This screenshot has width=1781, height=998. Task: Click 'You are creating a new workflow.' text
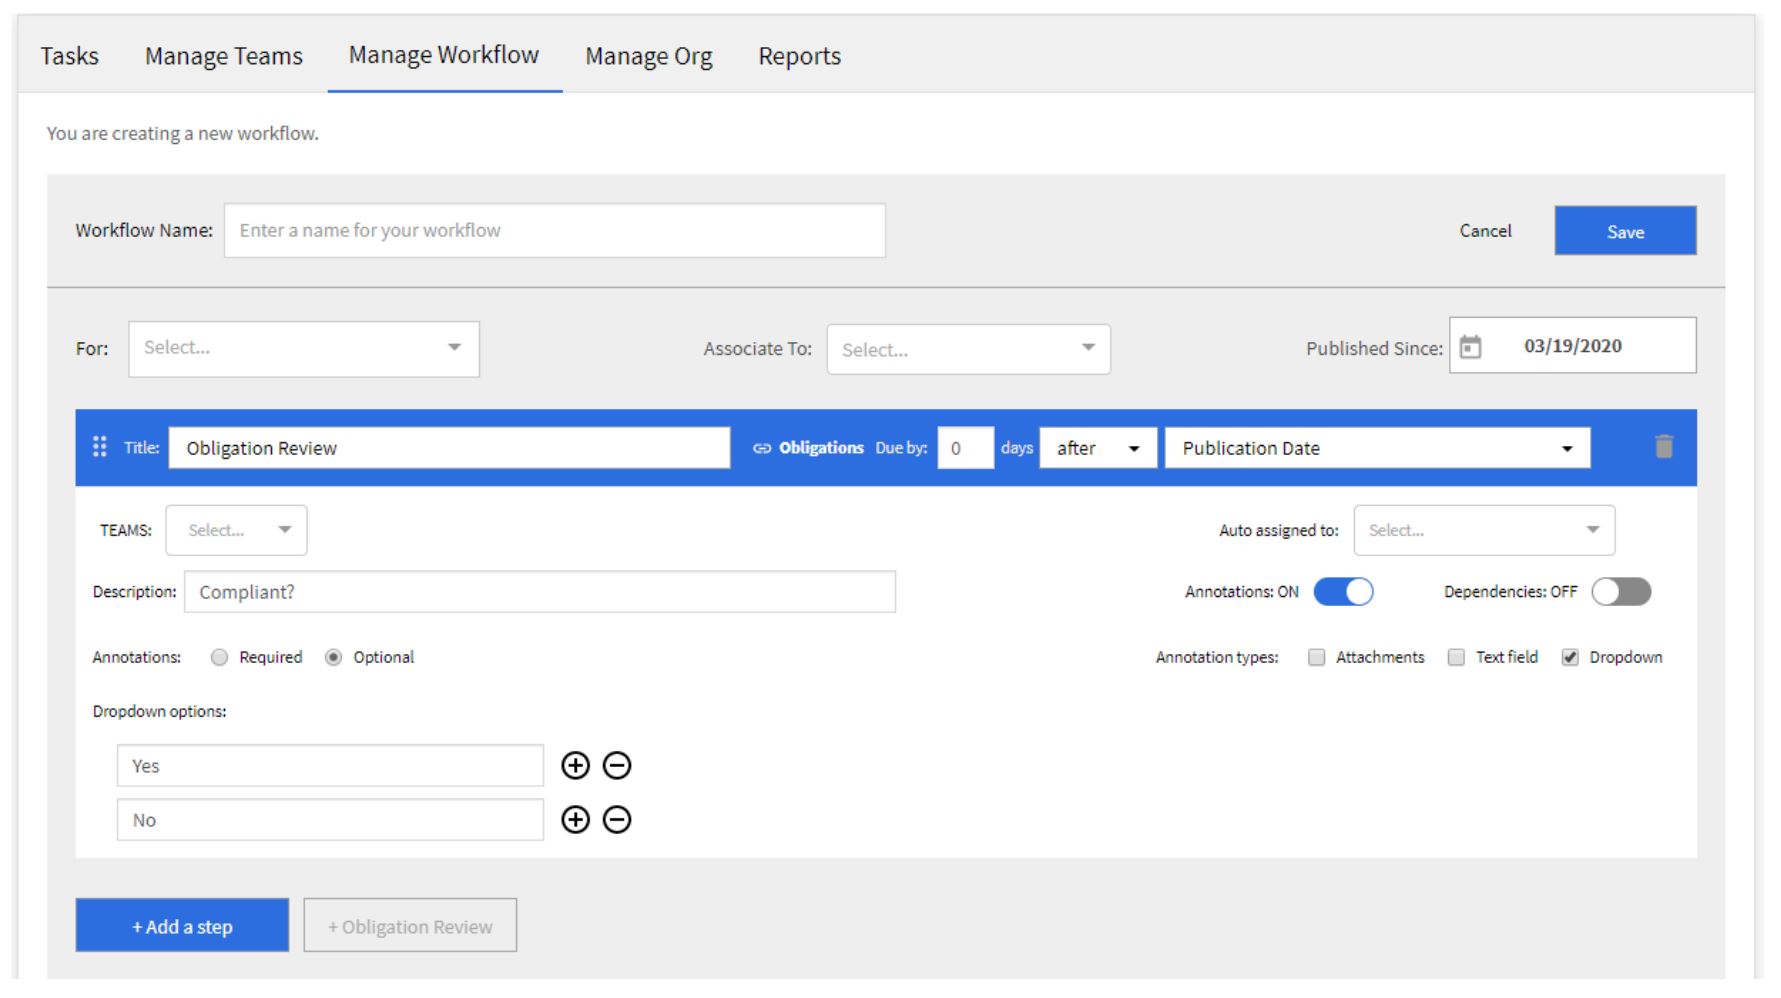pyautogui.click(x=183, y=133)
